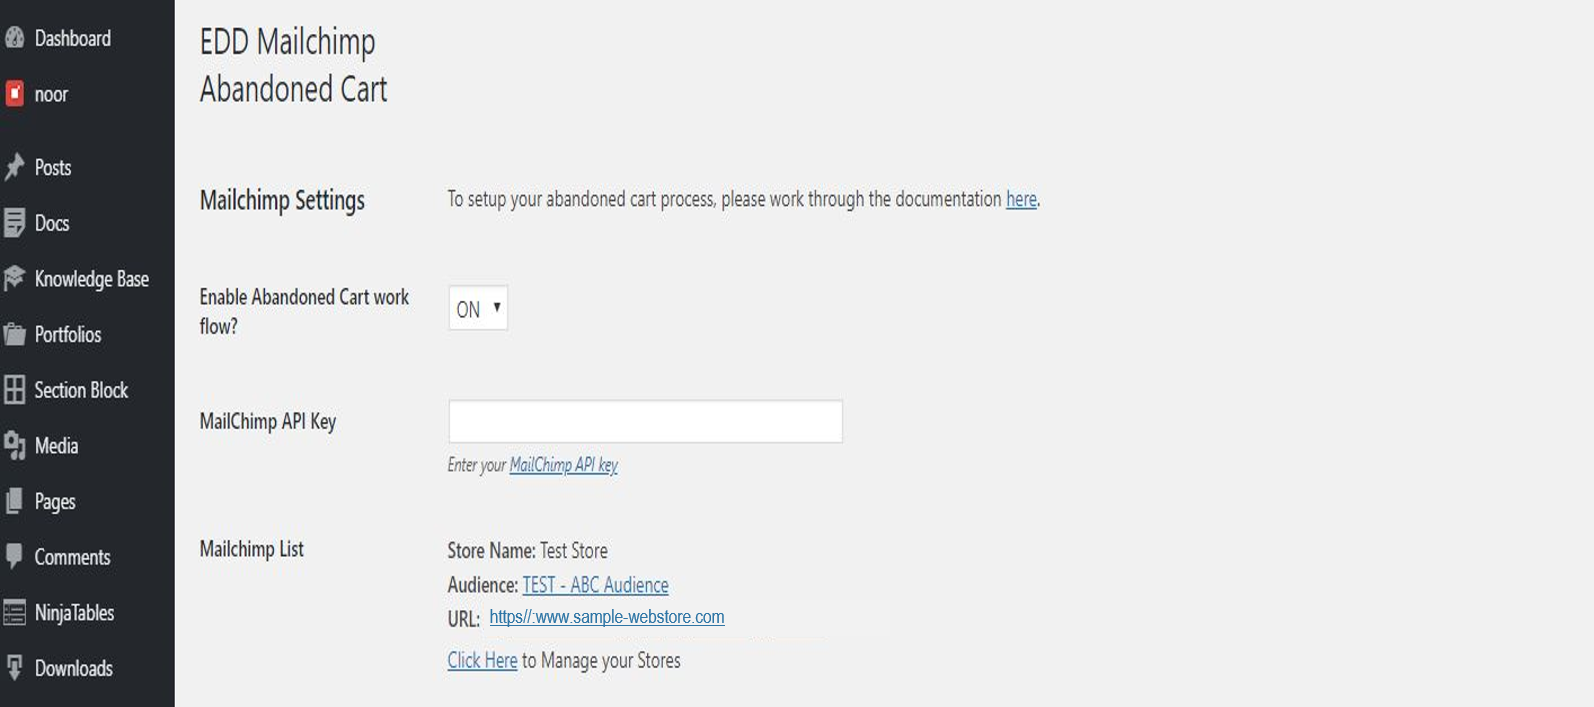Viewport: 1594px width, 707px height.
Task: Click the Docs document icon
Action: pos(14,223)
